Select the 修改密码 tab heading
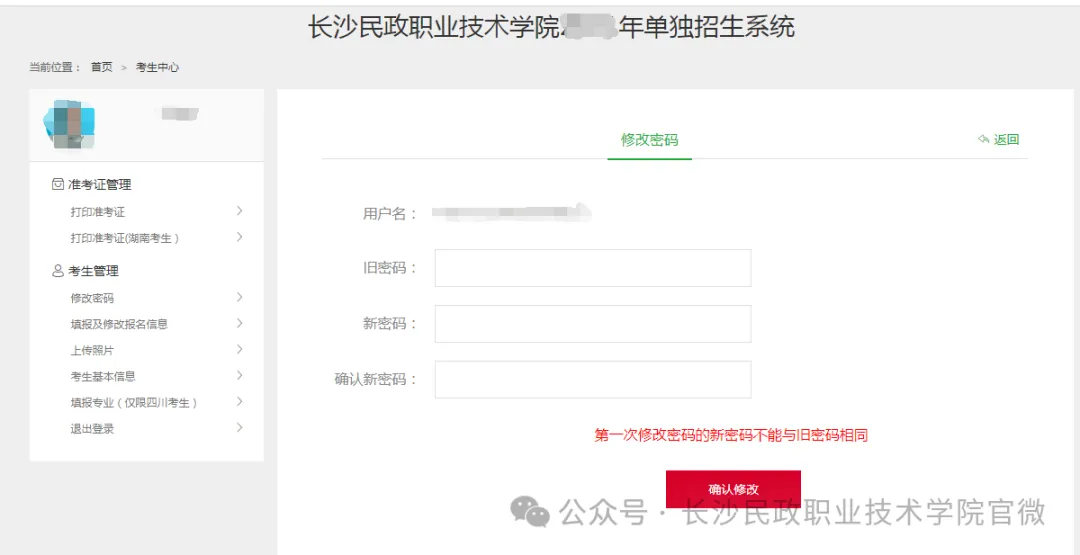Viewport: 1080px width, 555px height. point(649,140)
